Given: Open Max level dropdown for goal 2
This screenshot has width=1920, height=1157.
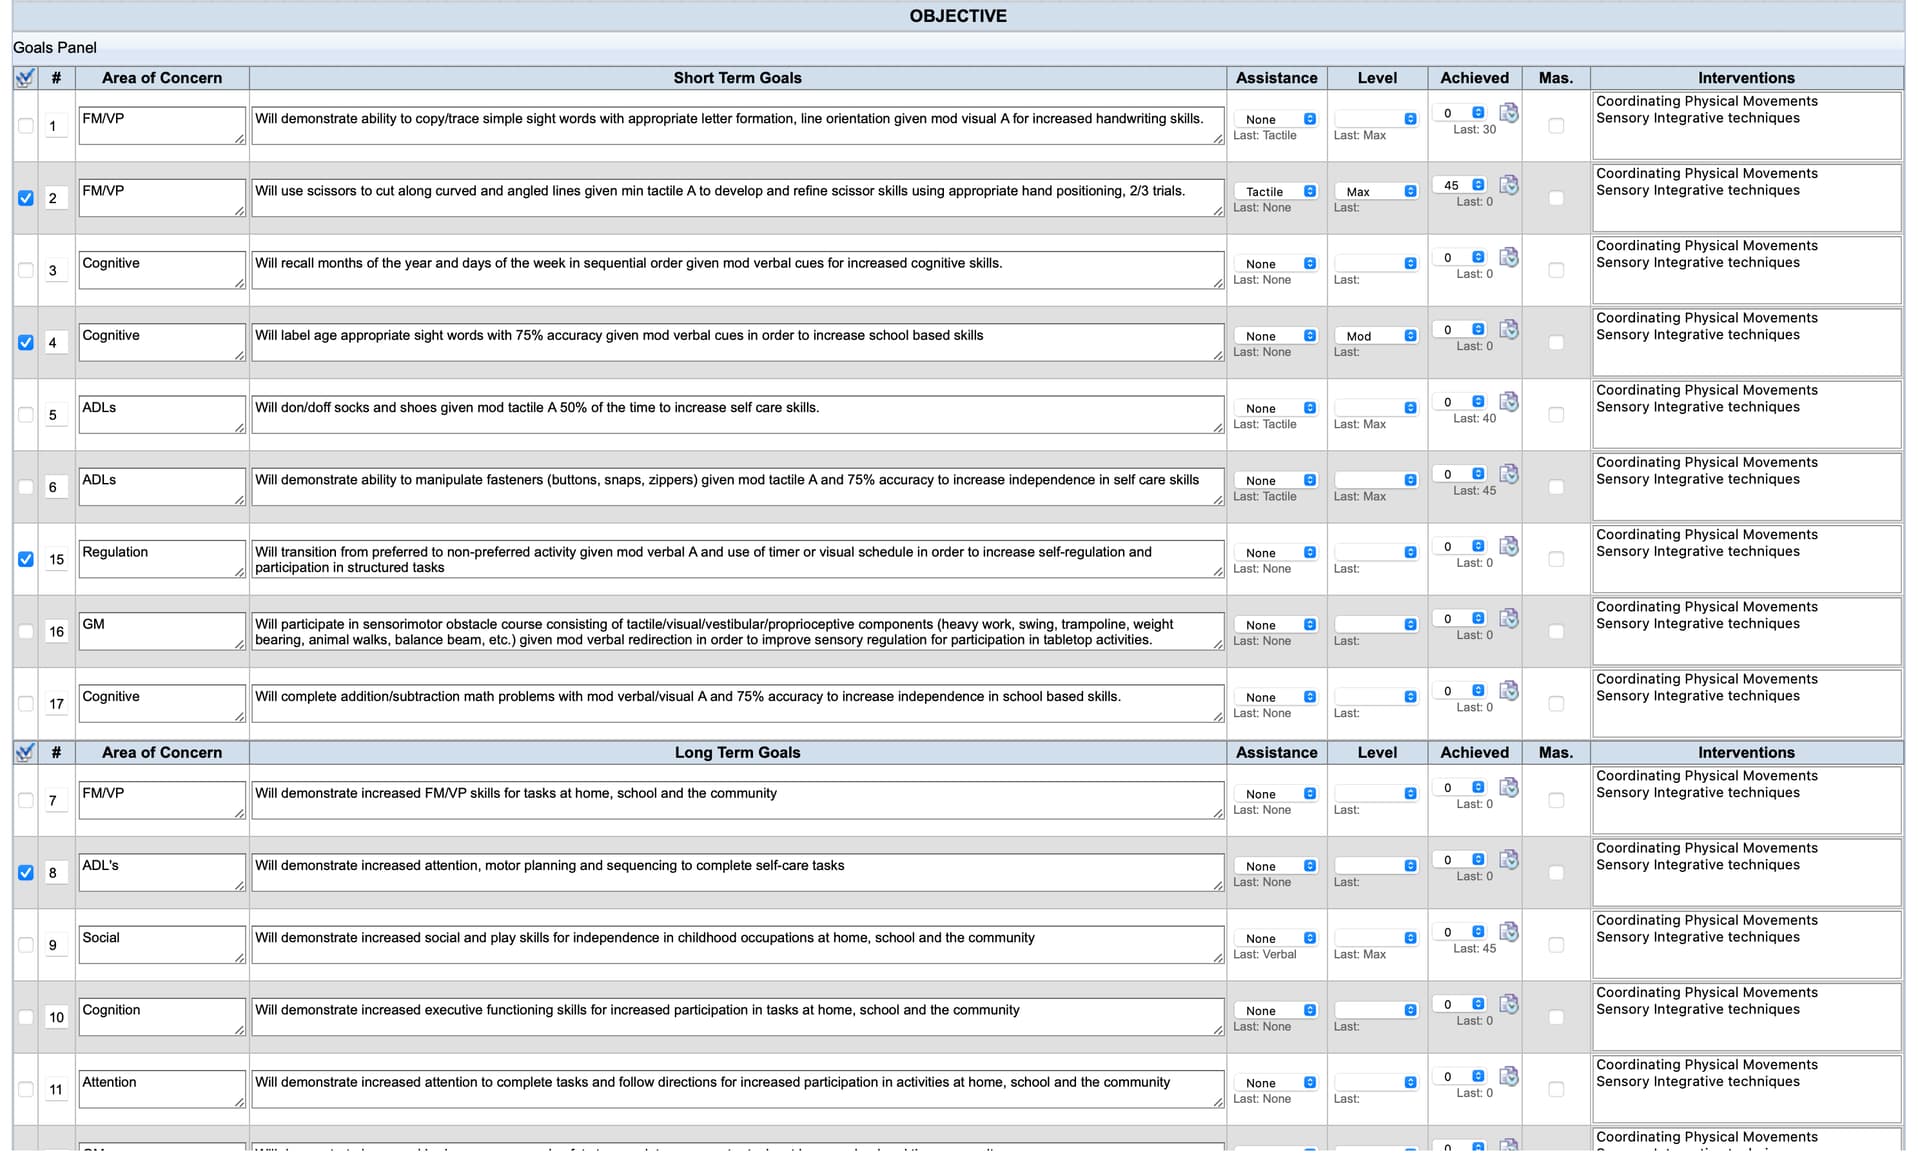Looking at the screenshot, I should pyautogui.click(x=1377, y=191).
